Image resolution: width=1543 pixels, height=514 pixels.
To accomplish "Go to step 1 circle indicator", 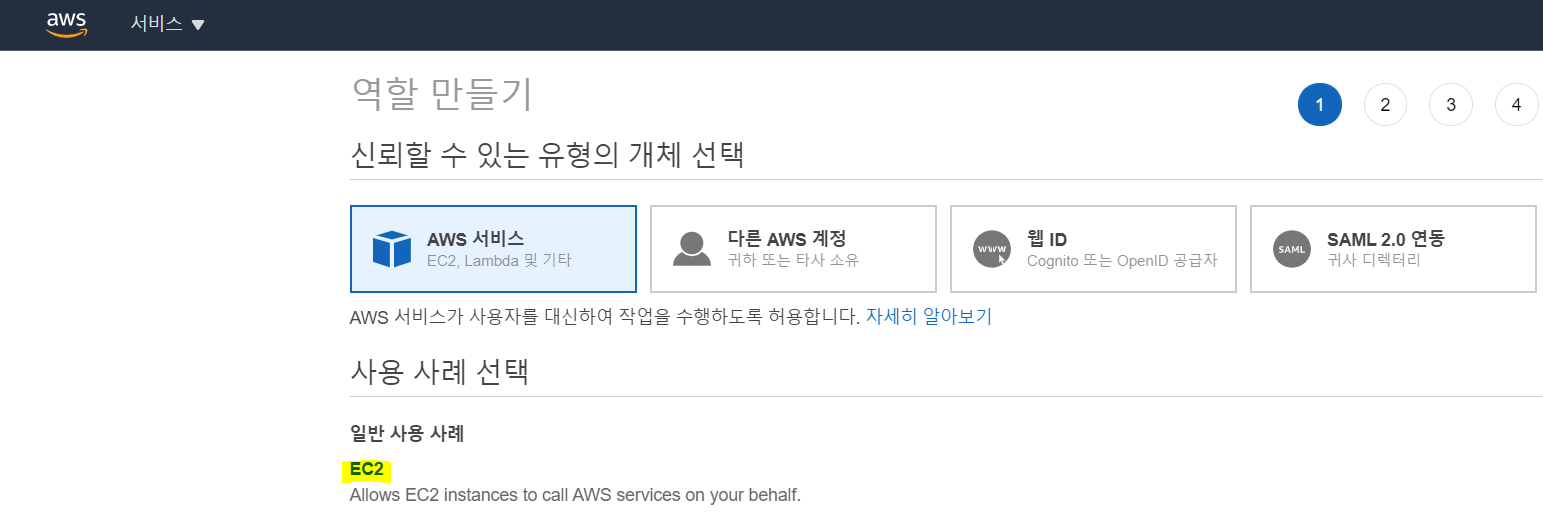I will click(1319, 105).
